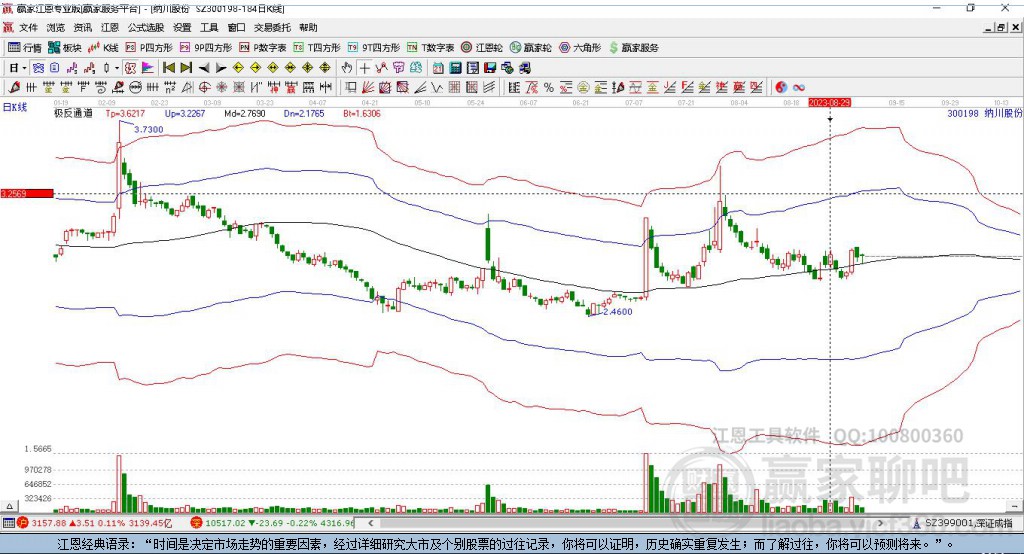Click the 2023-08-29 date marker
This screenshot has height=554, width=1024.
(829, 103)
